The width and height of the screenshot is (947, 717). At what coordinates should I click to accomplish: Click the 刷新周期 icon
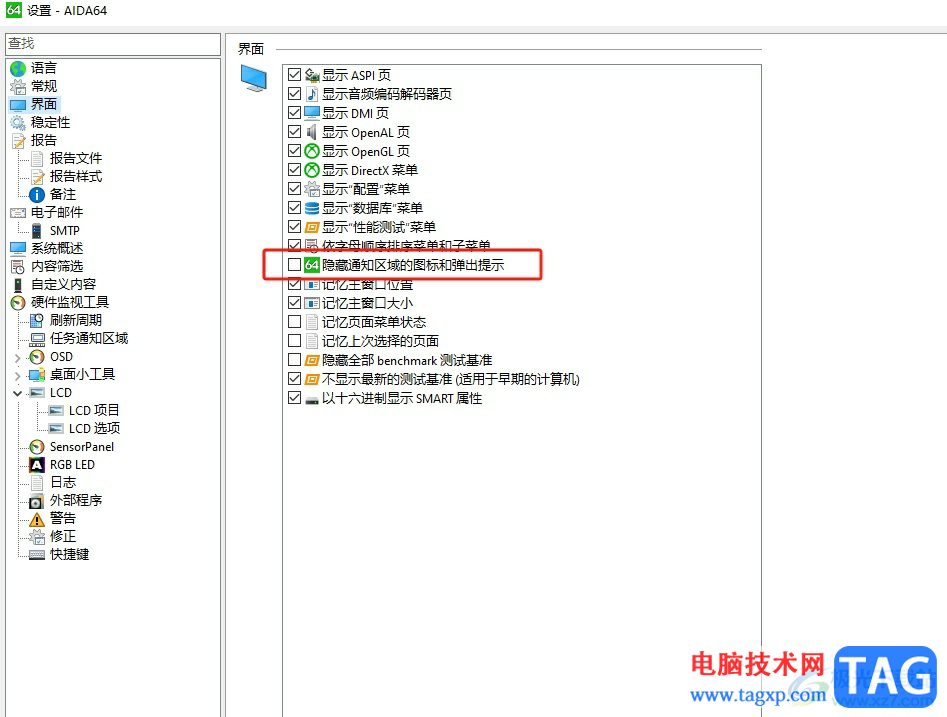click(37, 320)
